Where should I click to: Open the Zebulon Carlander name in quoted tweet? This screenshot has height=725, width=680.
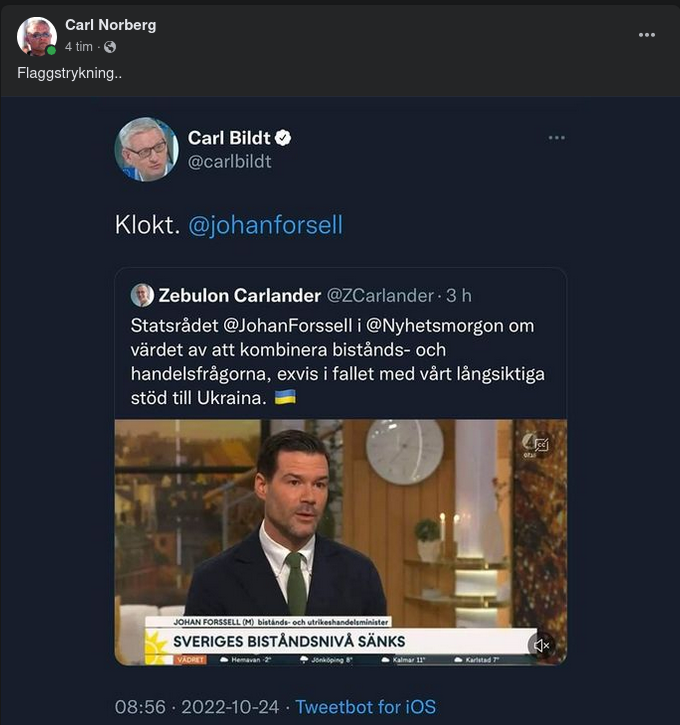coord(240,295)
